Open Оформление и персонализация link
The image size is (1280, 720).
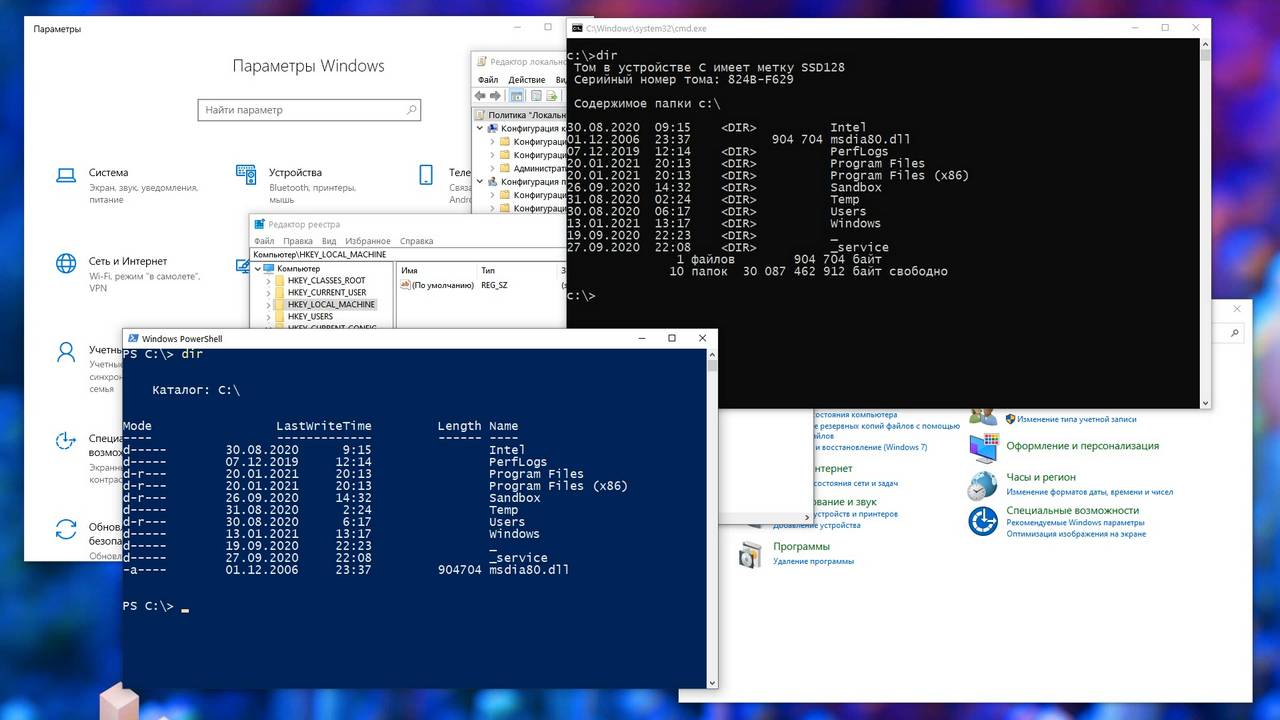click(1083, 446)
